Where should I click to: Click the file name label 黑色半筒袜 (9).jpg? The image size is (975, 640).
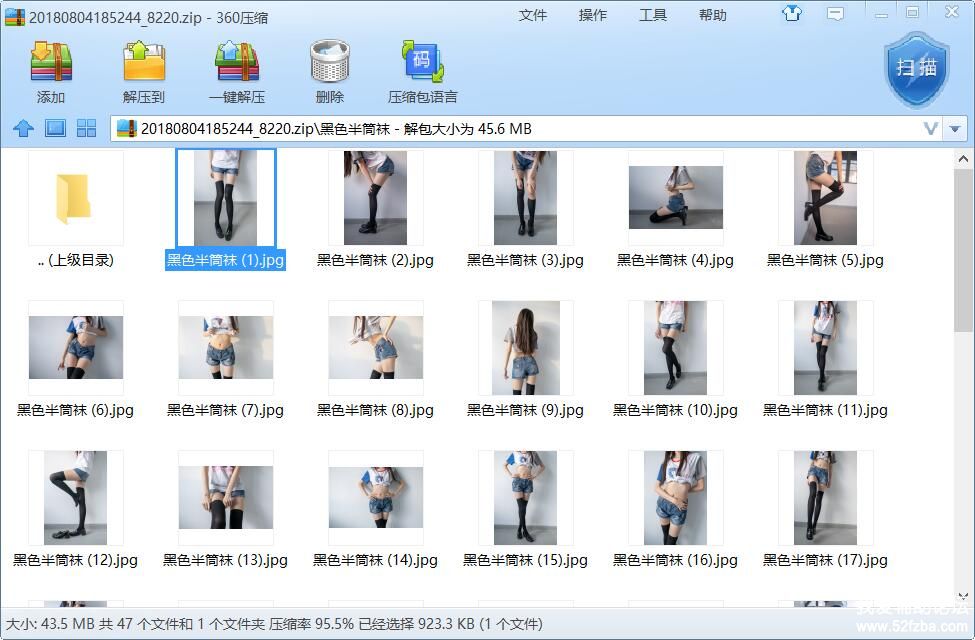[525, 410]
